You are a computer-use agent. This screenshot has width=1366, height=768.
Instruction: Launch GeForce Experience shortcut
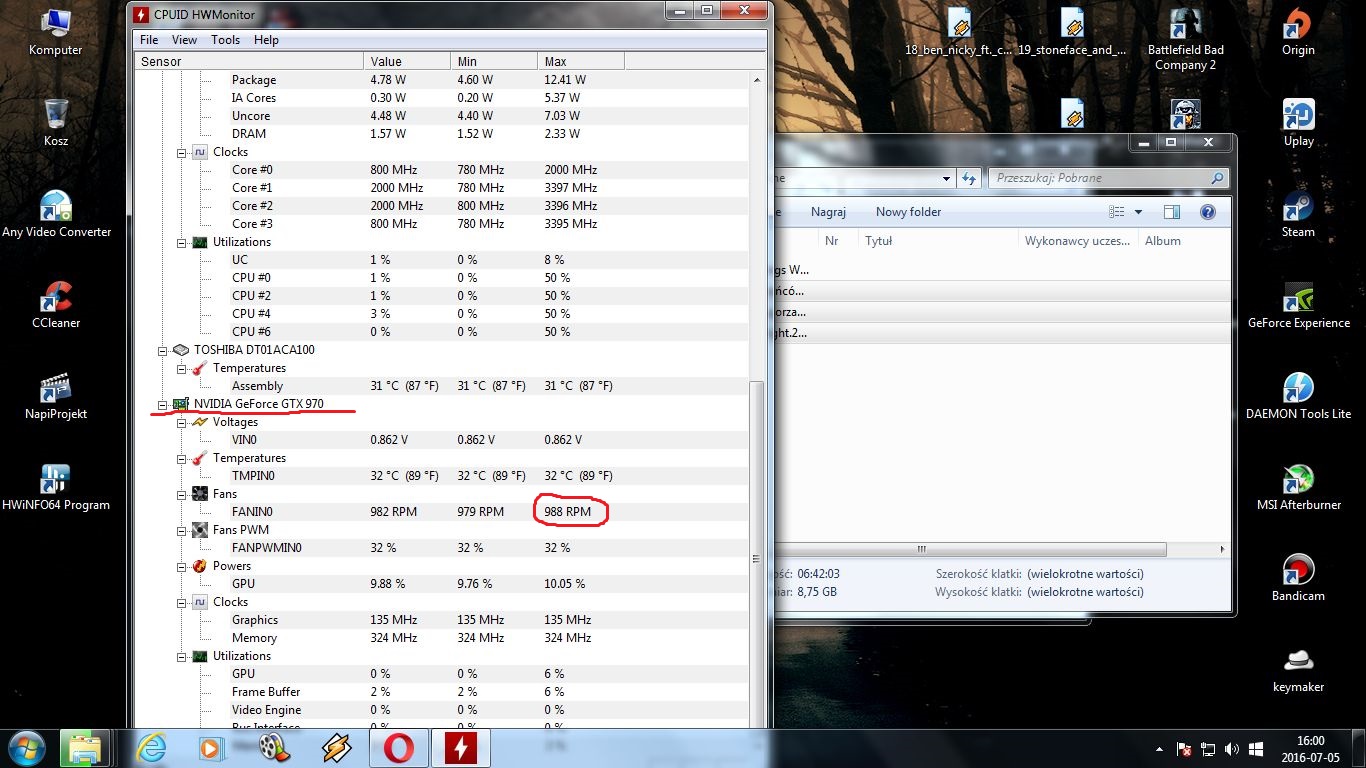pyautogui.click(x=1298, y=305)
